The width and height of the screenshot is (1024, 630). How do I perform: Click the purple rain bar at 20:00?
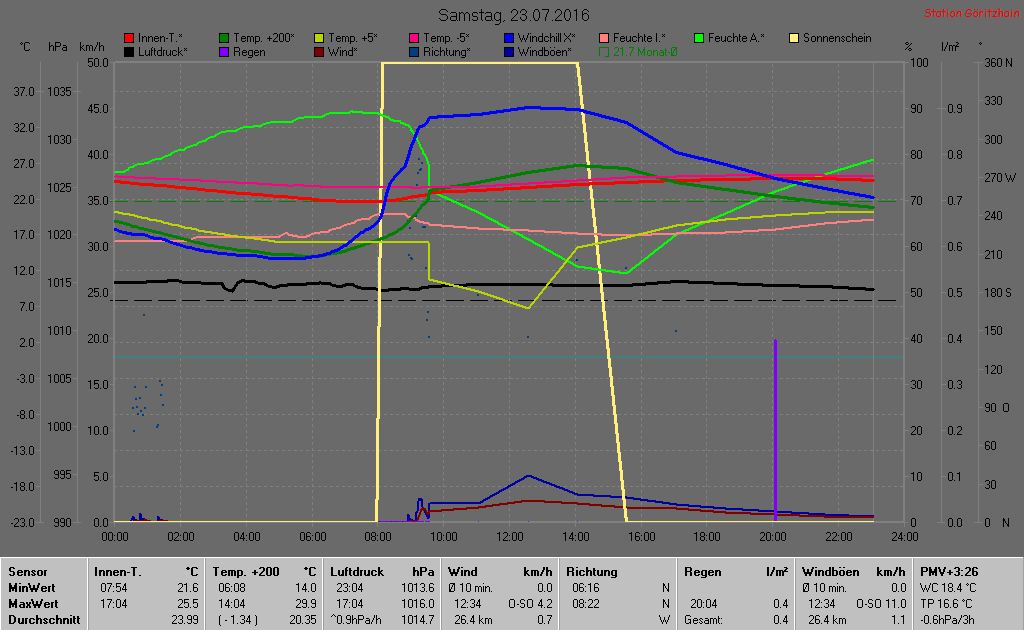(775, 430)
